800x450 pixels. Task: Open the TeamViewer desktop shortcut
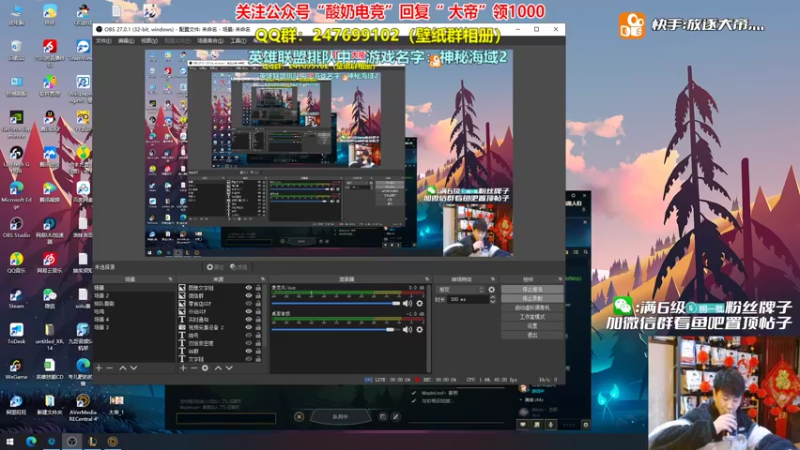83,50
